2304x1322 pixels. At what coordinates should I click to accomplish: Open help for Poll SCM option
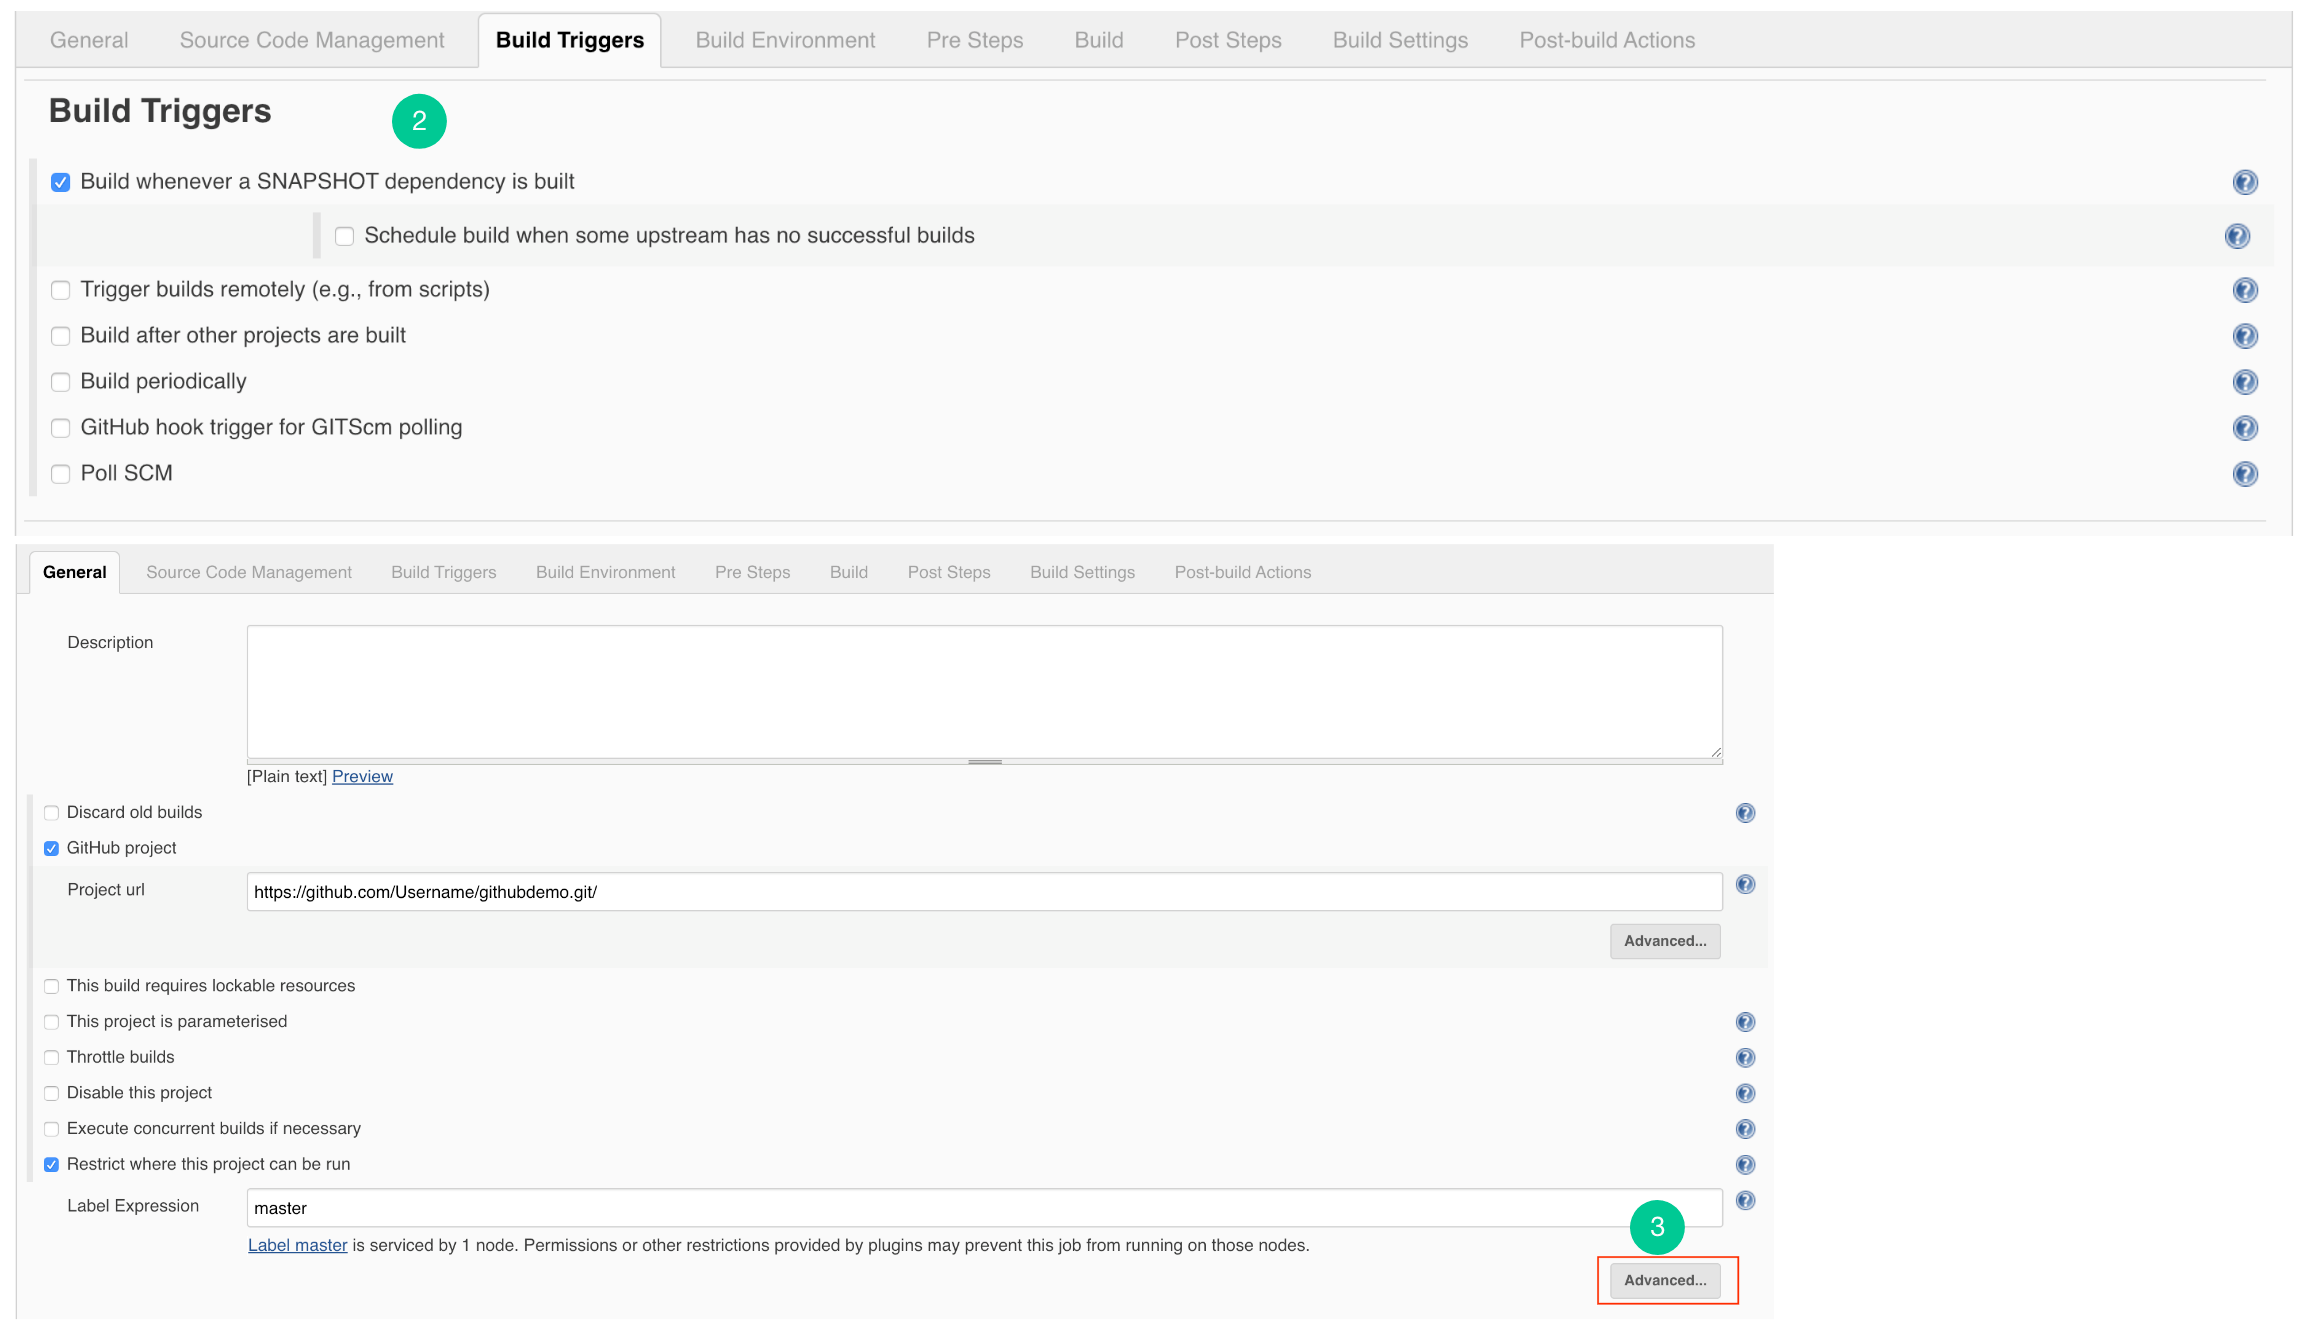[x=2246, y=474]
